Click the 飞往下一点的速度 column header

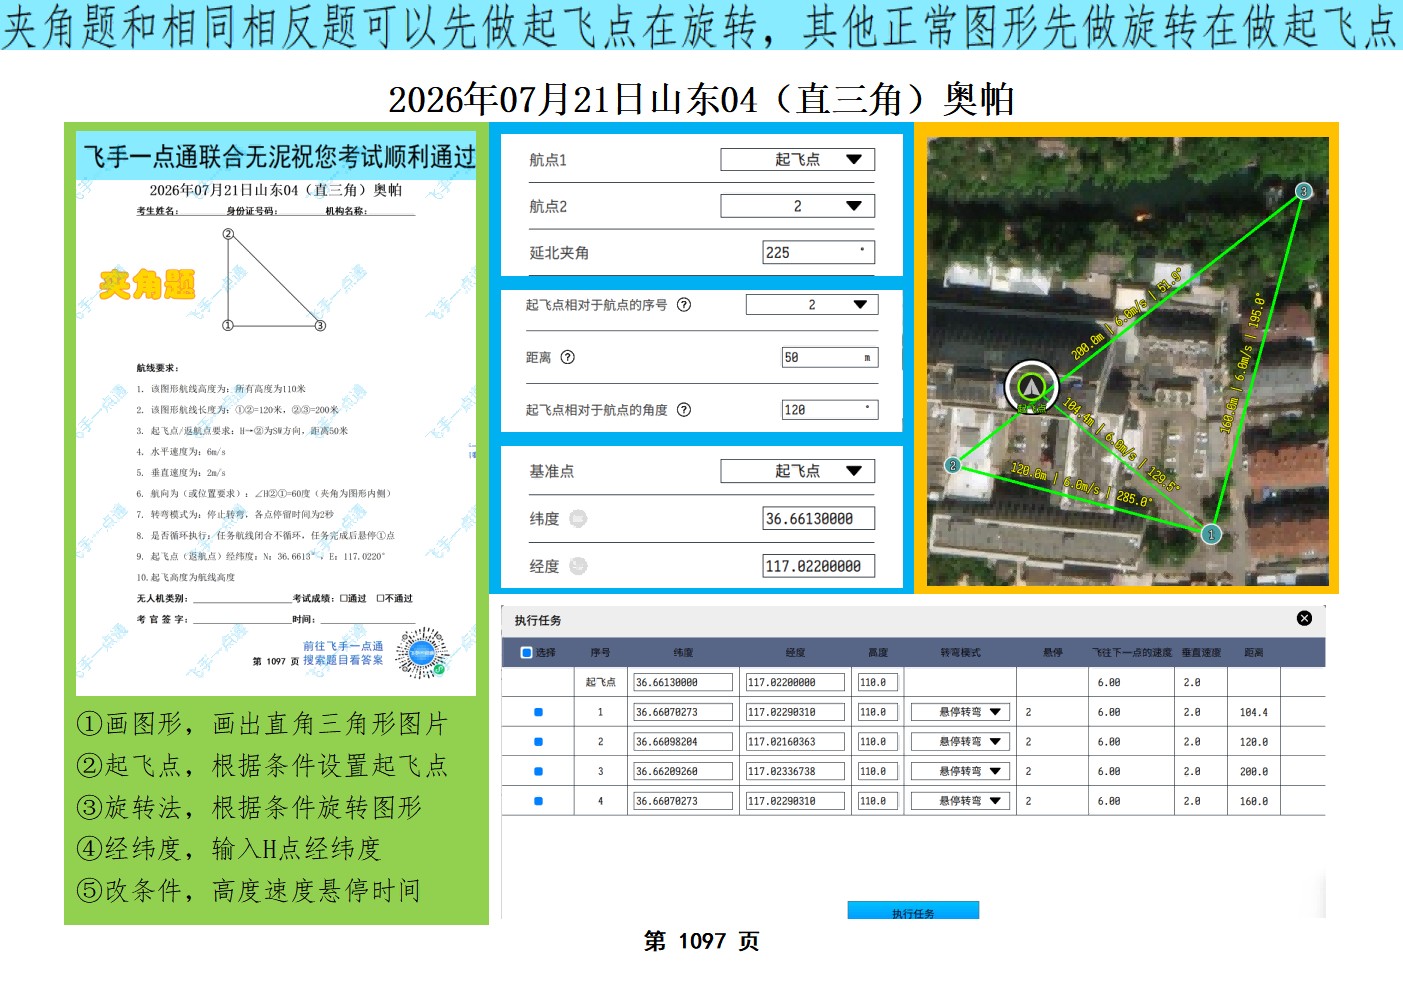click(x=1131, y=652)
